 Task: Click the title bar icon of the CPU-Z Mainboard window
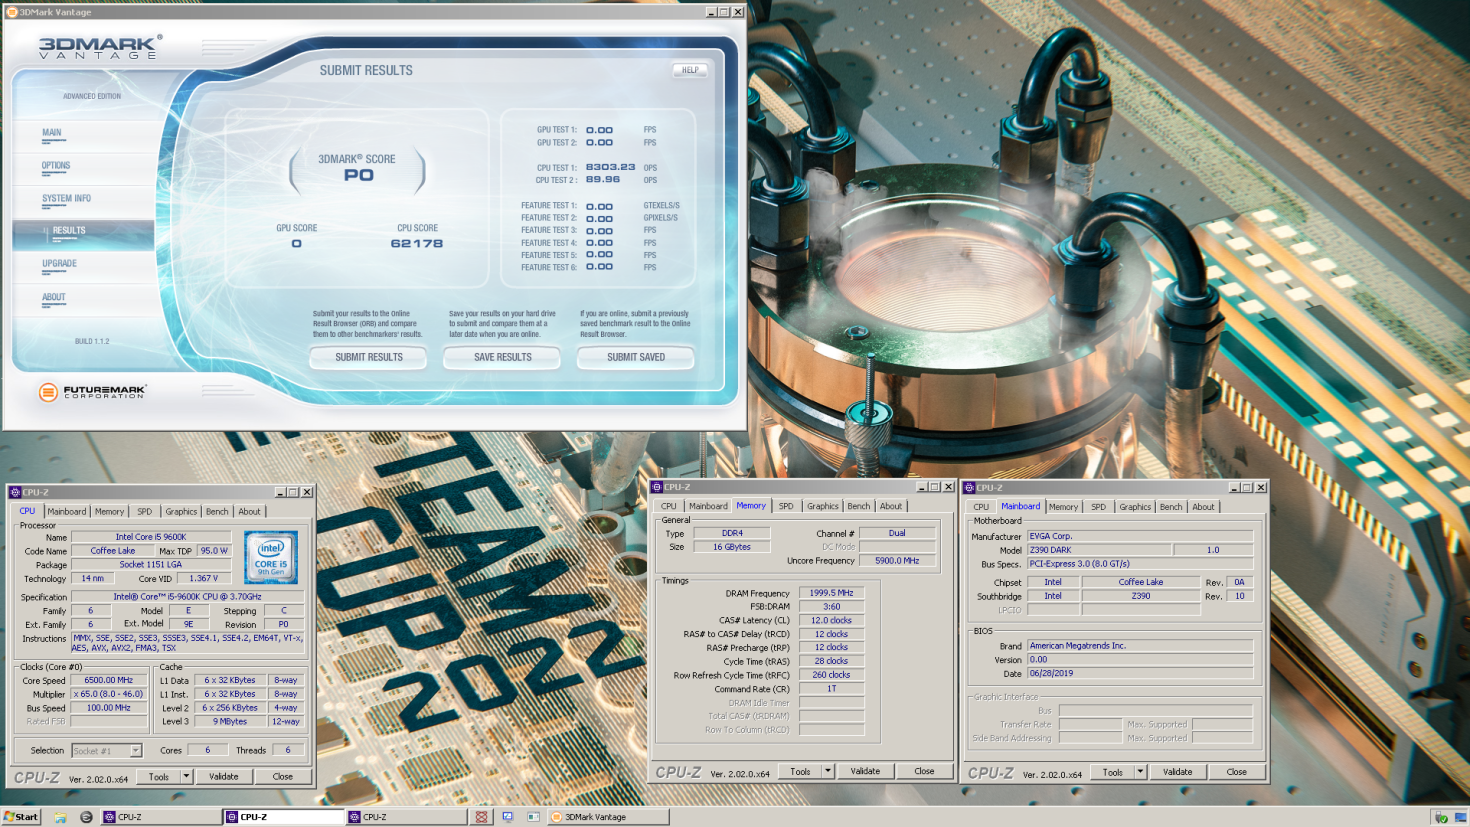pyautogui.click(x=969, y=487)
